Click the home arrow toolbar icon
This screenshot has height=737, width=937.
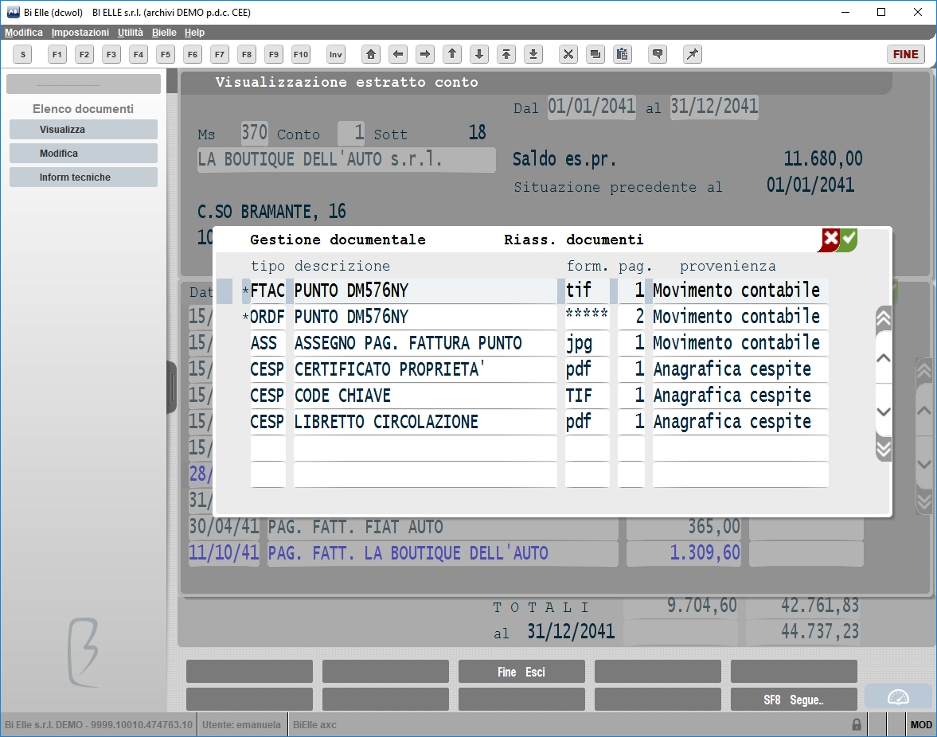tap(371, 54)
